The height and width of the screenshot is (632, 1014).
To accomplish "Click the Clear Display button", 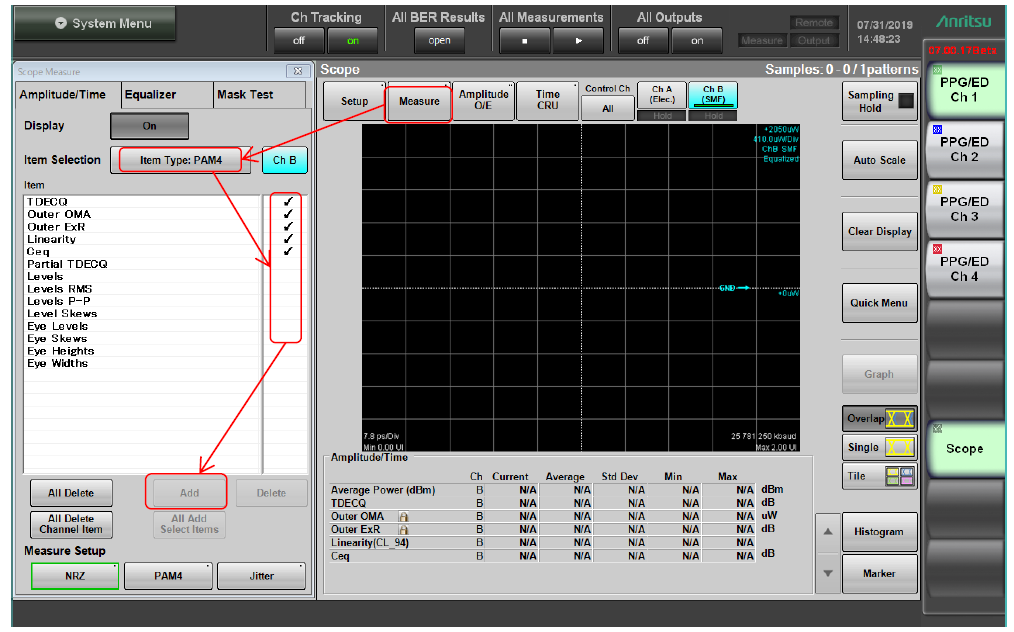I will (x=879, y=231).
